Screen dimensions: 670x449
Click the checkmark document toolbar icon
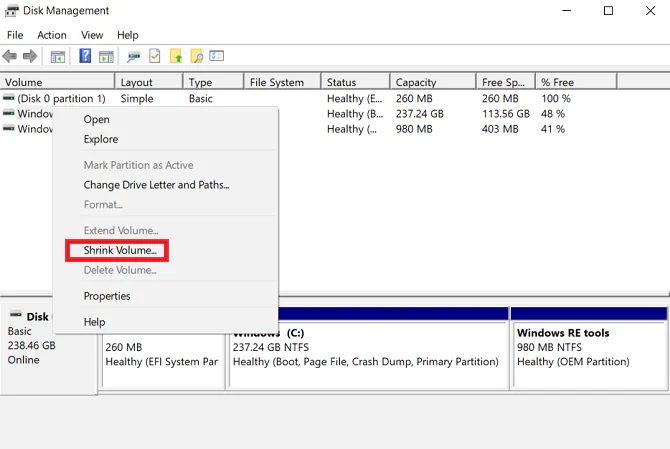click(155, 56)
